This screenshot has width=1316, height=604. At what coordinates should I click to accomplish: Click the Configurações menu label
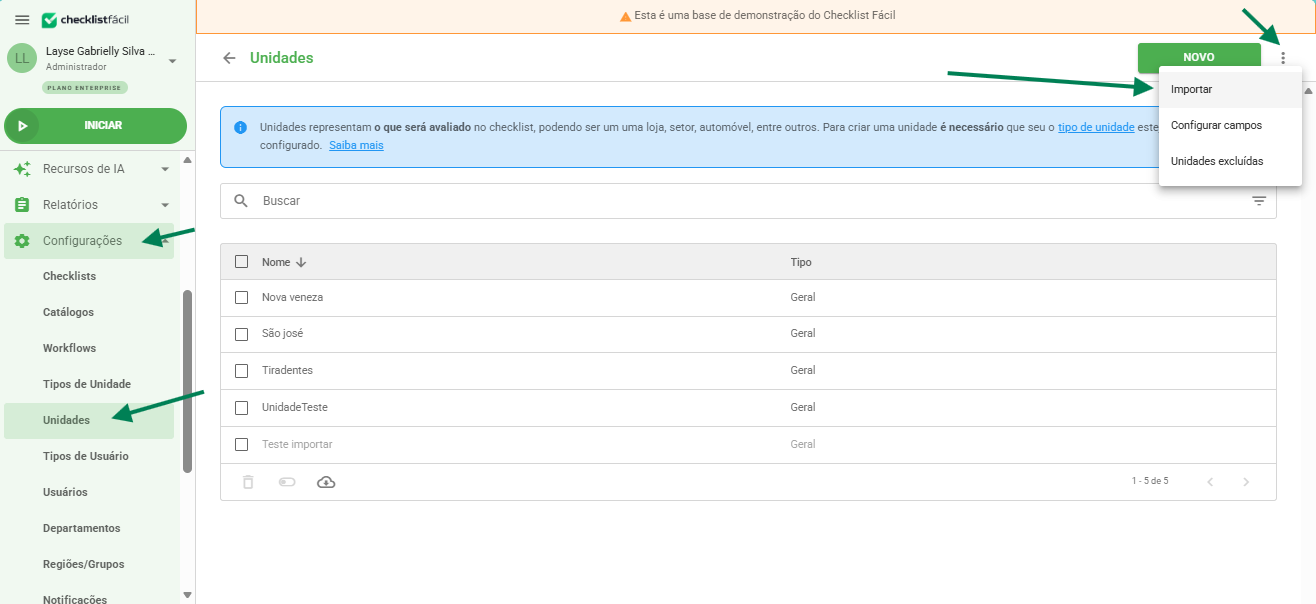82,241
